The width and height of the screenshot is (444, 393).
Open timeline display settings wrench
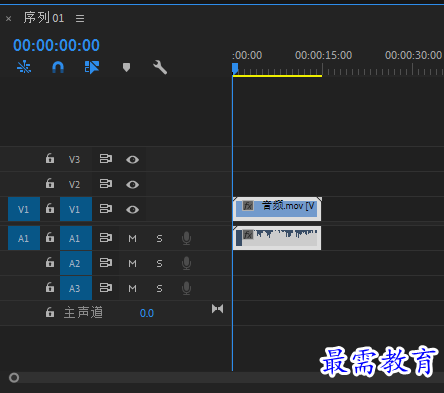tap(160, 67)
